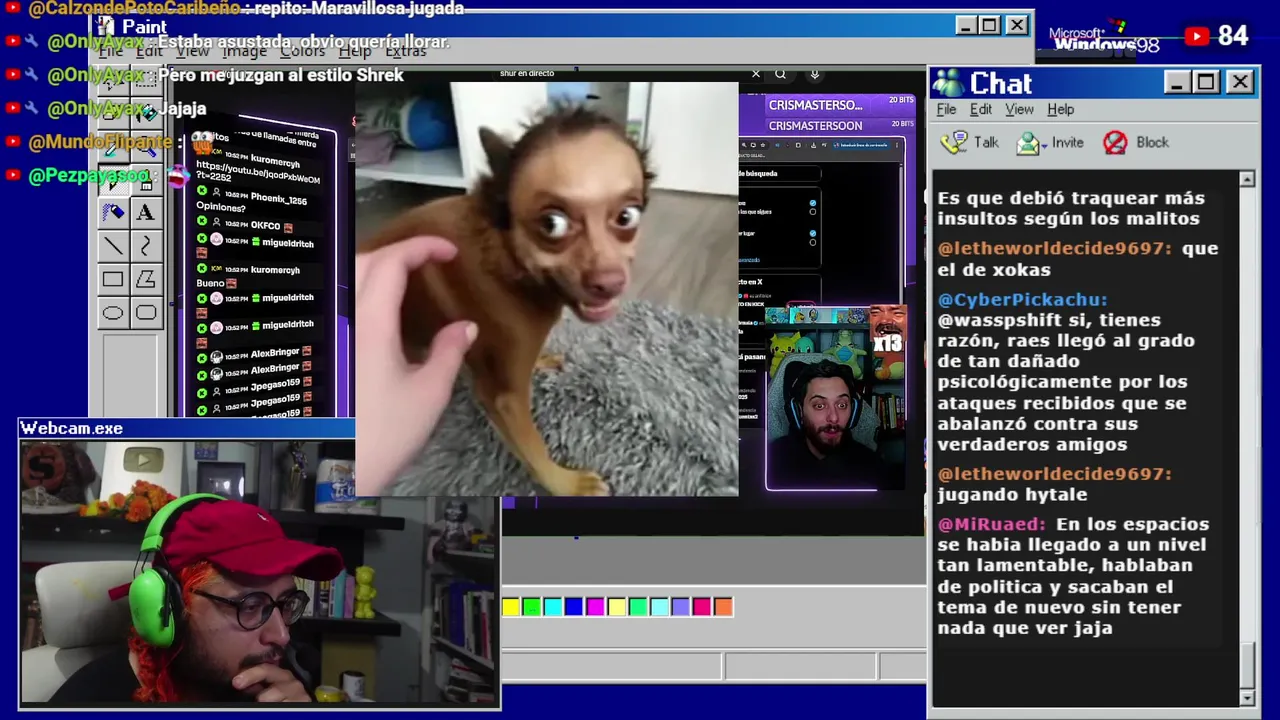1280x720 pixels.
Task: Pick the periwinkle blue palette swatch
Action: (x=681, y=606)
